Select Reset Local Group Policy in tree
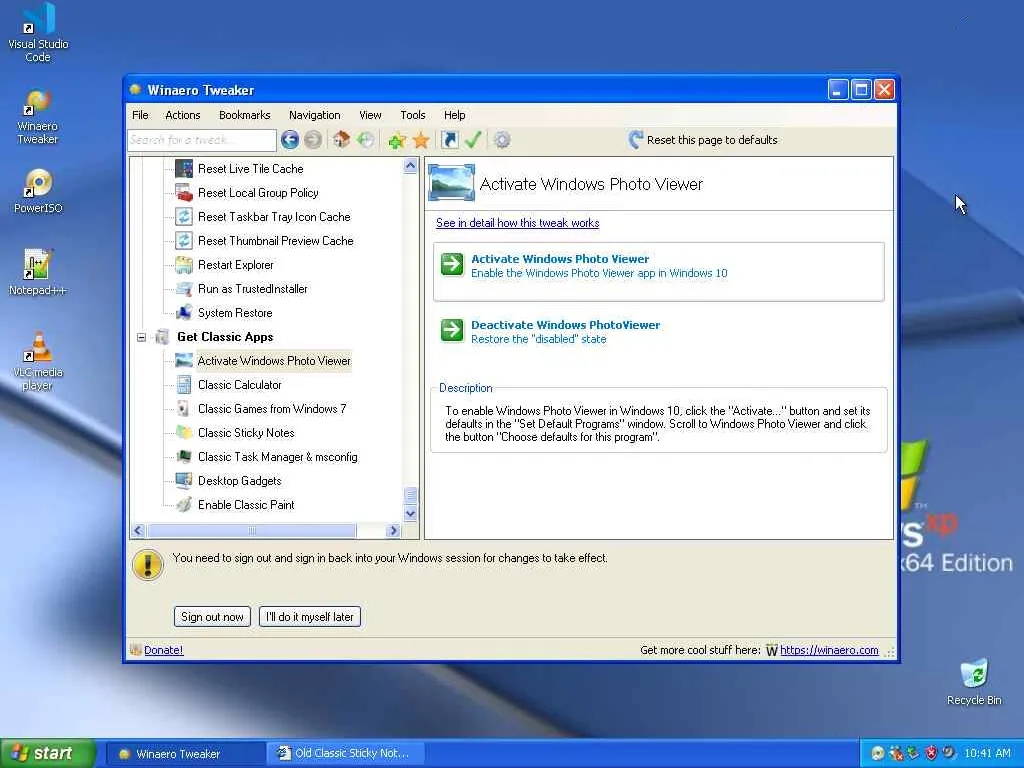This screenshot has width=1024, height=768. (258, 193)
